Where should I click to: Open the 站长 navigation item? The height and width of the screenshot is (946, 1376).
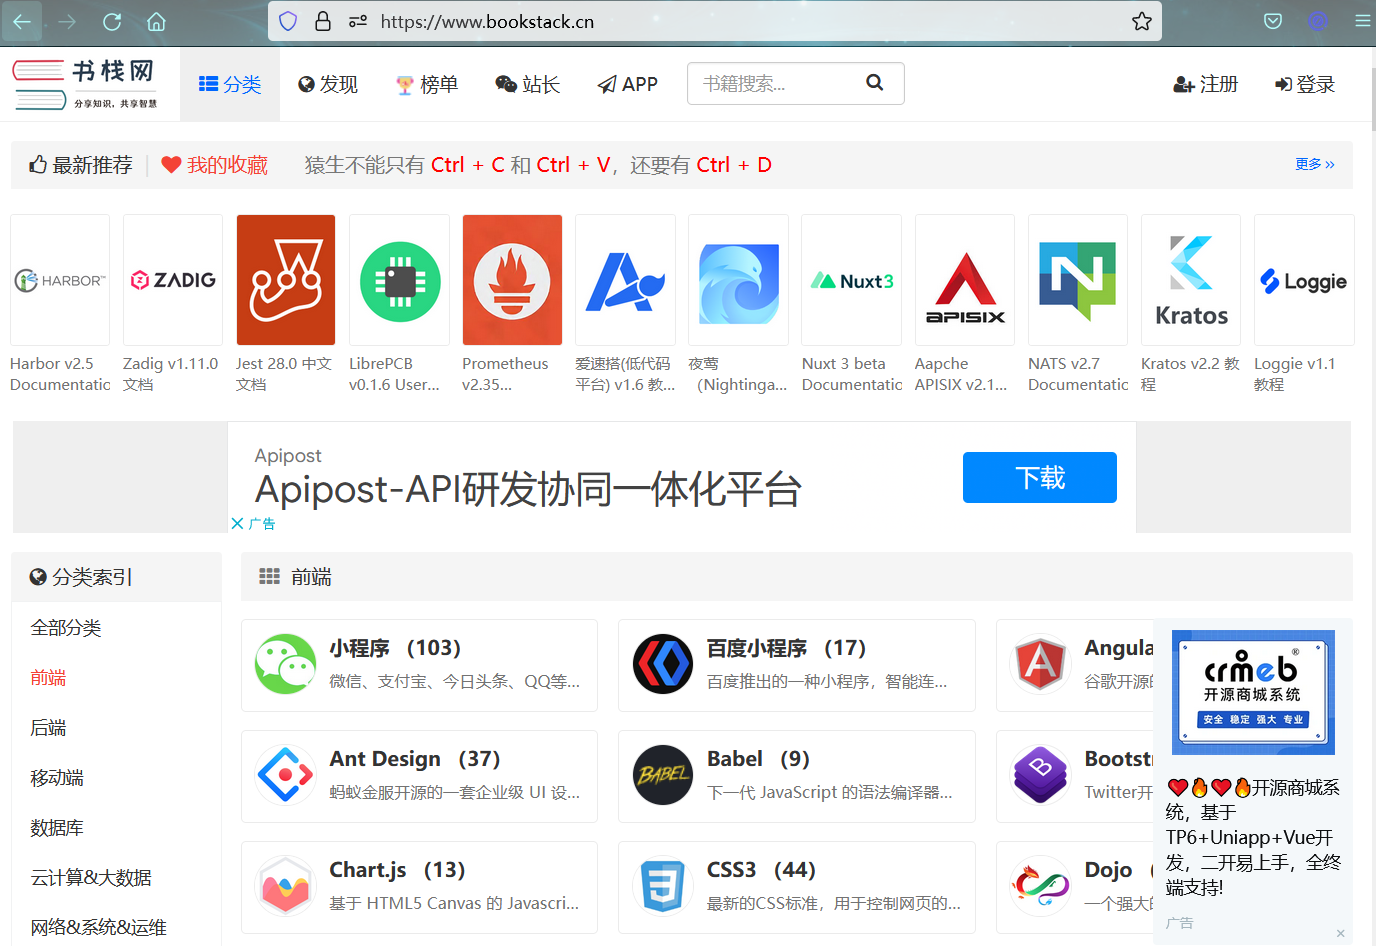(x=528, y=84)
